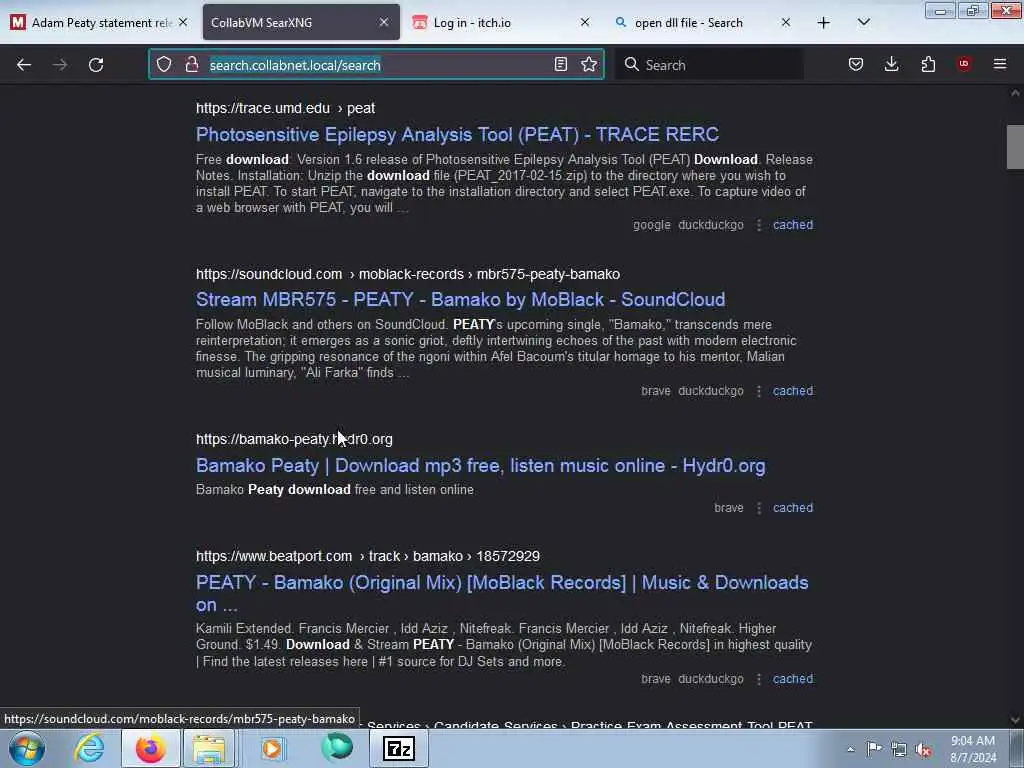1024x768 pixels.
Task: Open cached link for TRACE RERC result
Action: 793,225
